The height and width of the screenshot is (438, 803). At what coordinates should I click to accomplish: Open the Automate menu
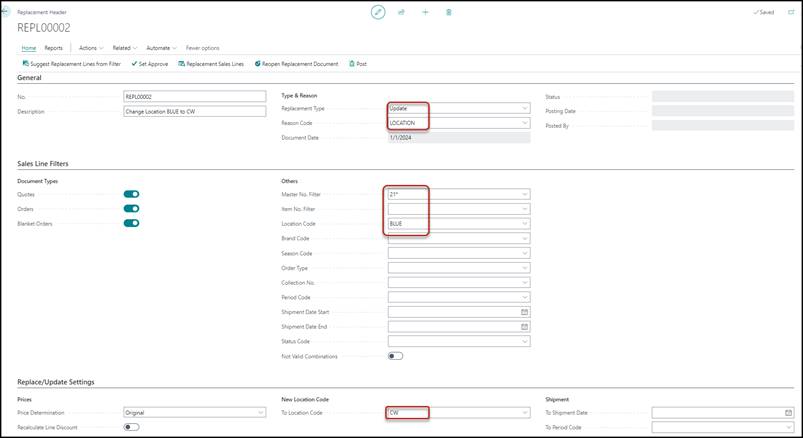161,48
